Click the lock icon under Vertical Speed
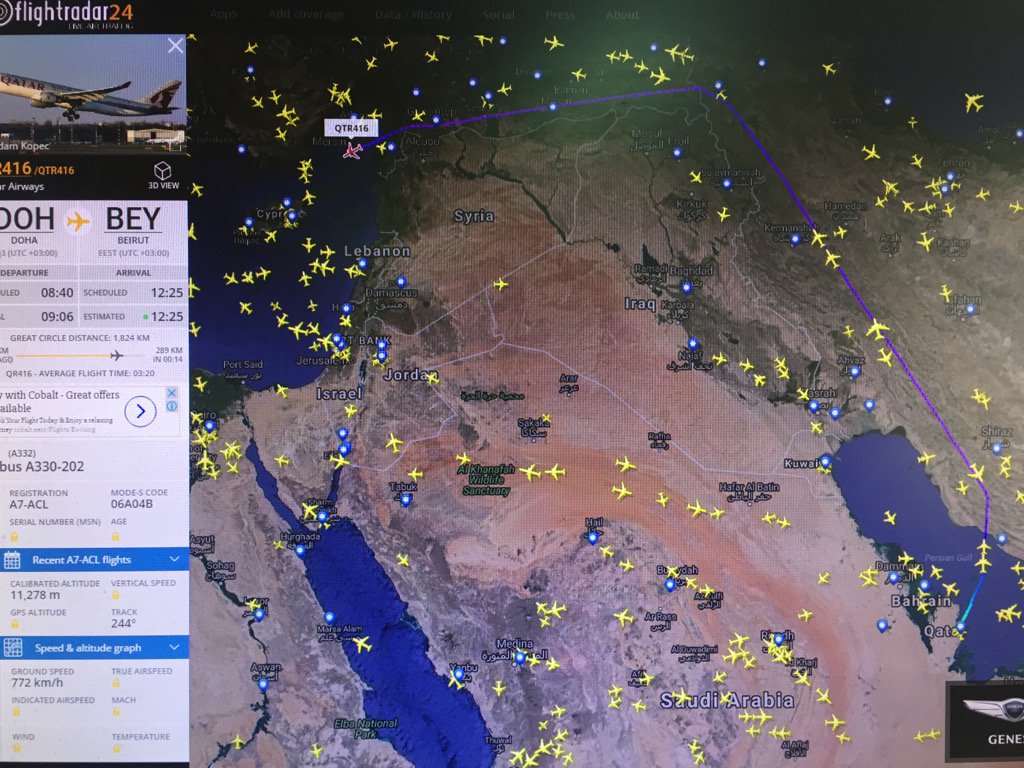Image resolution: width=1024 pixels, height=768 pixels. [116, 596]
